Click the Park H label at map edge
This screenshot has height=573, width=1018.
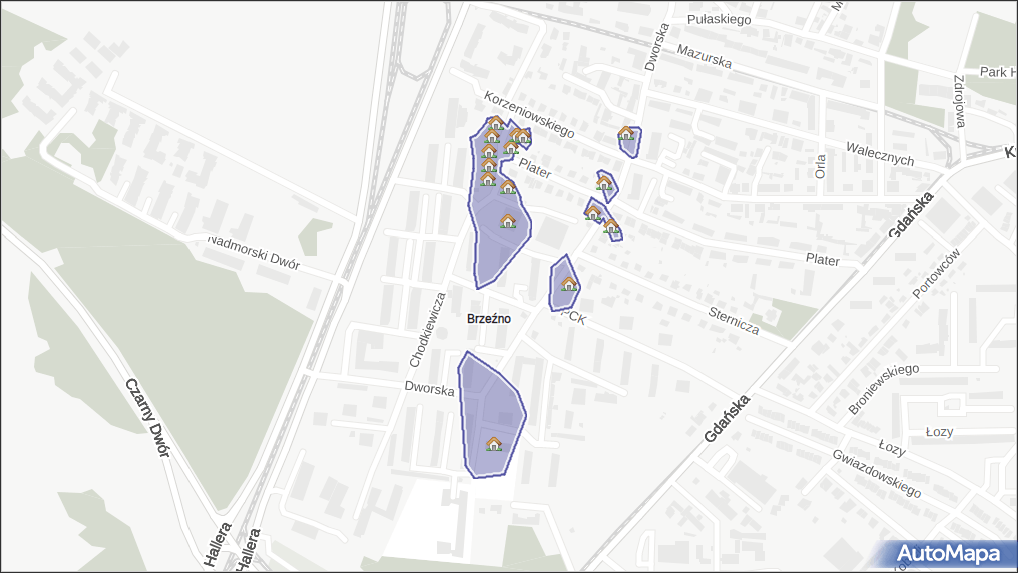(x=998, y=72)
